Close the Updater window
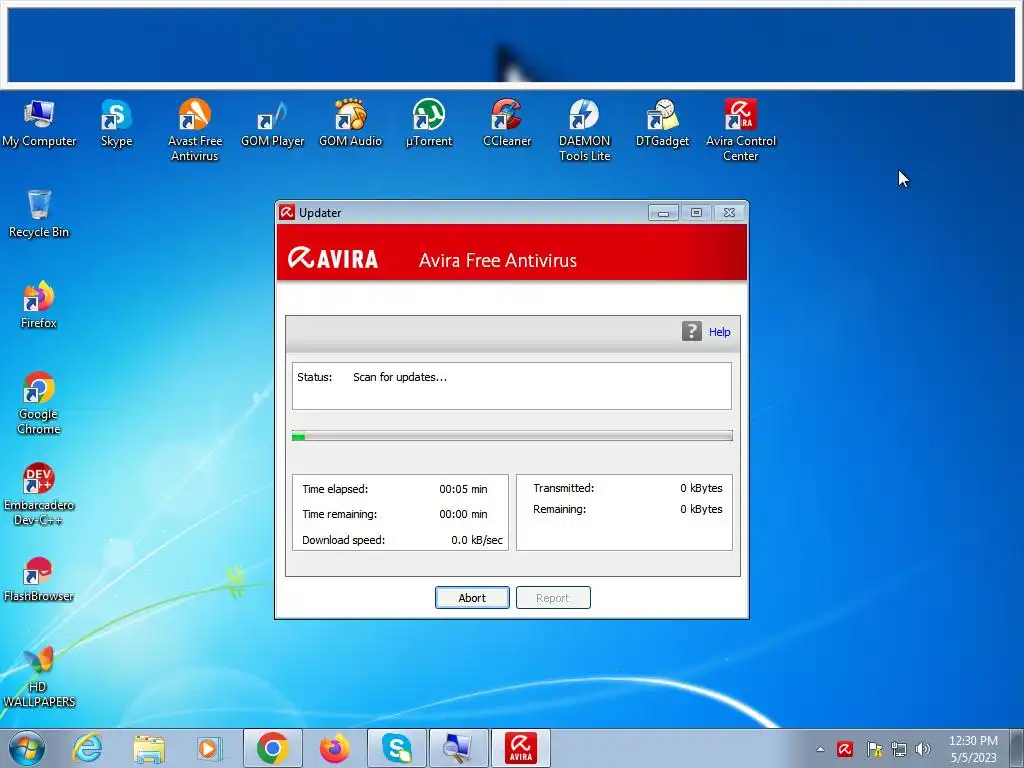This screenshot has width=1024, height=768. pyautogui.click(x=729, y=213)
